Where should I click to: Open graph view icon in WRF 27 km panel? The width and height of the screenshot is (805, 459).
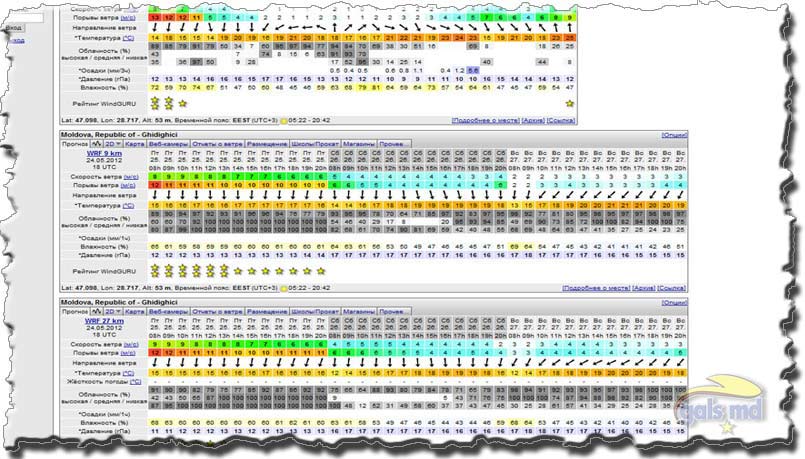97,312
